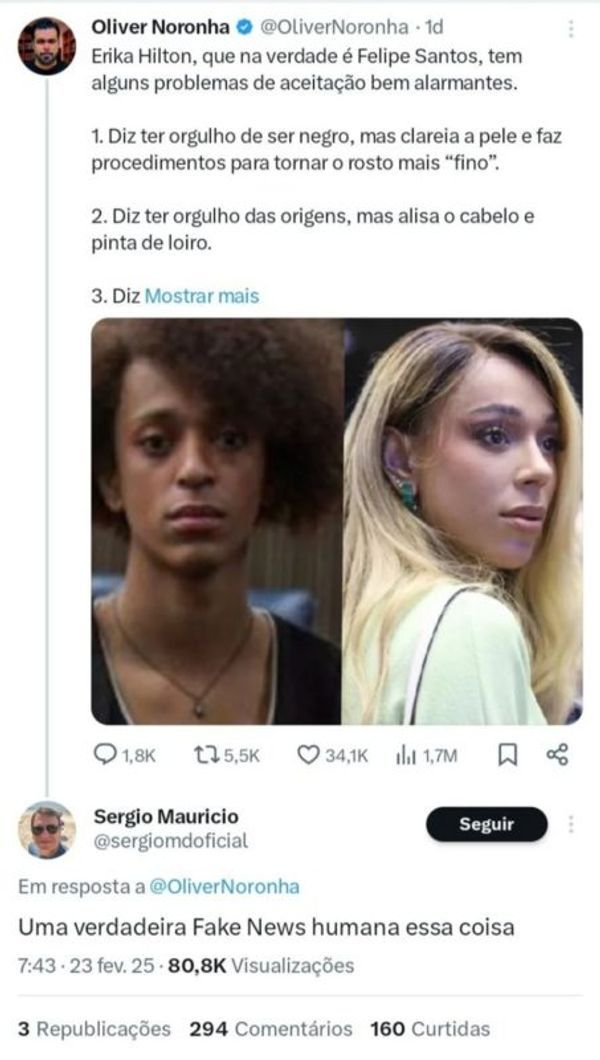The height and width of the screenshot is (1060, 600).
Task: Open the right photo showing blonde hair
Action: [462, 521]
